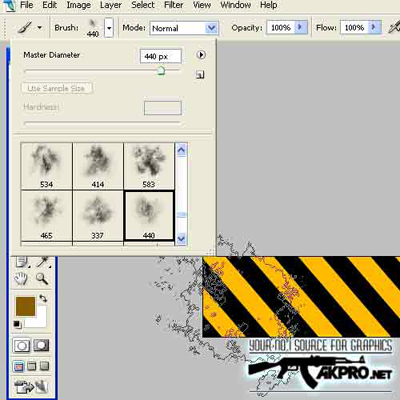Screen dimensions: 400x400
Task: Click the Brush tool preset icon
Action: [x=25, y=27]
